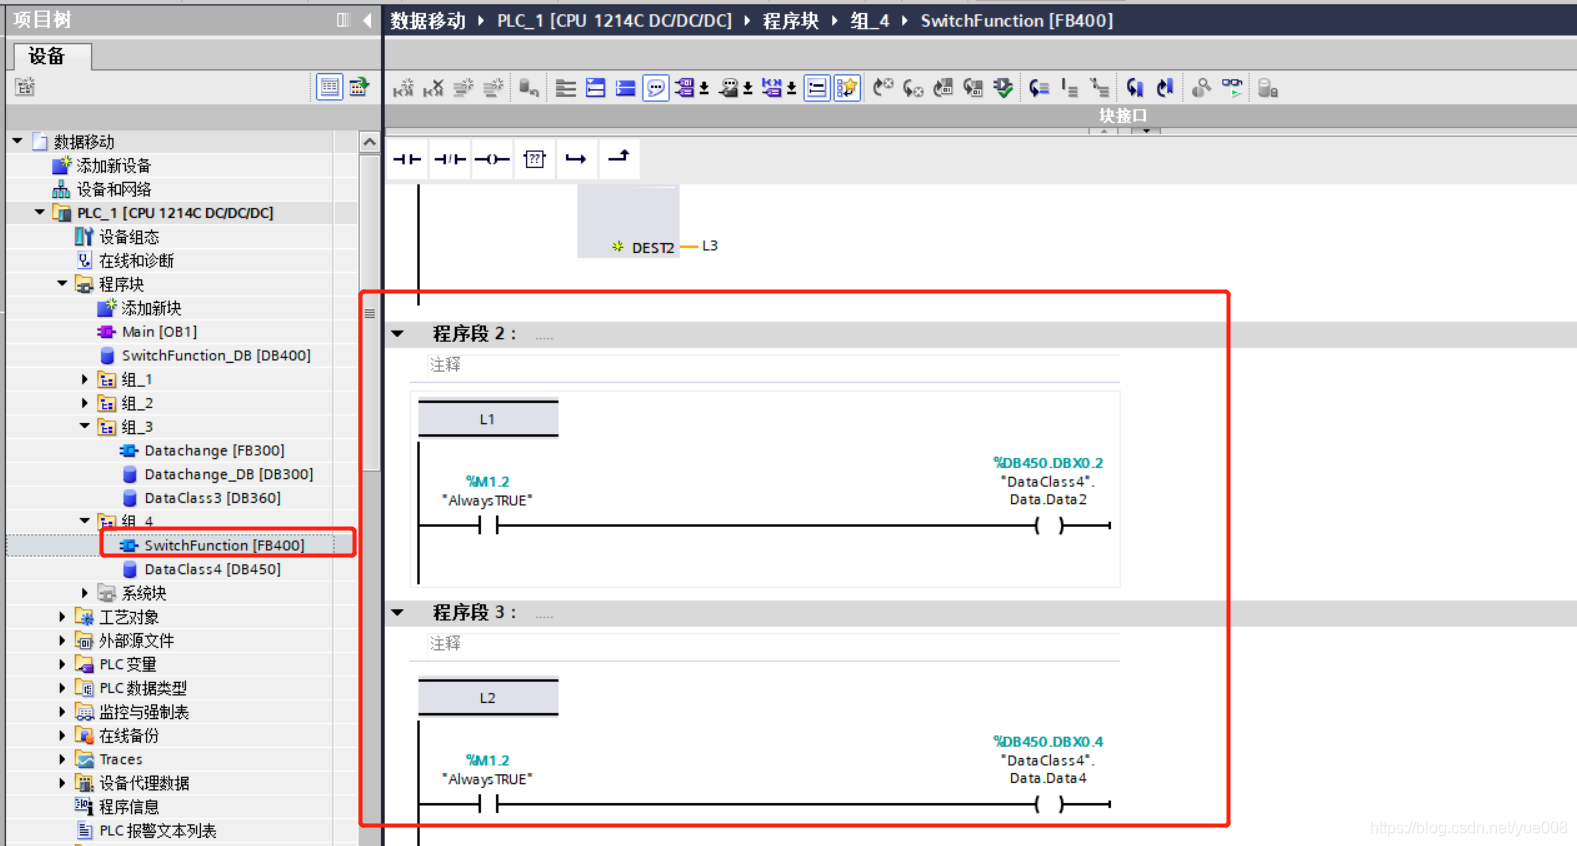Select the L1 jump label box
The width and height of the screenshot is (1577, 846).
coord(488,419)
